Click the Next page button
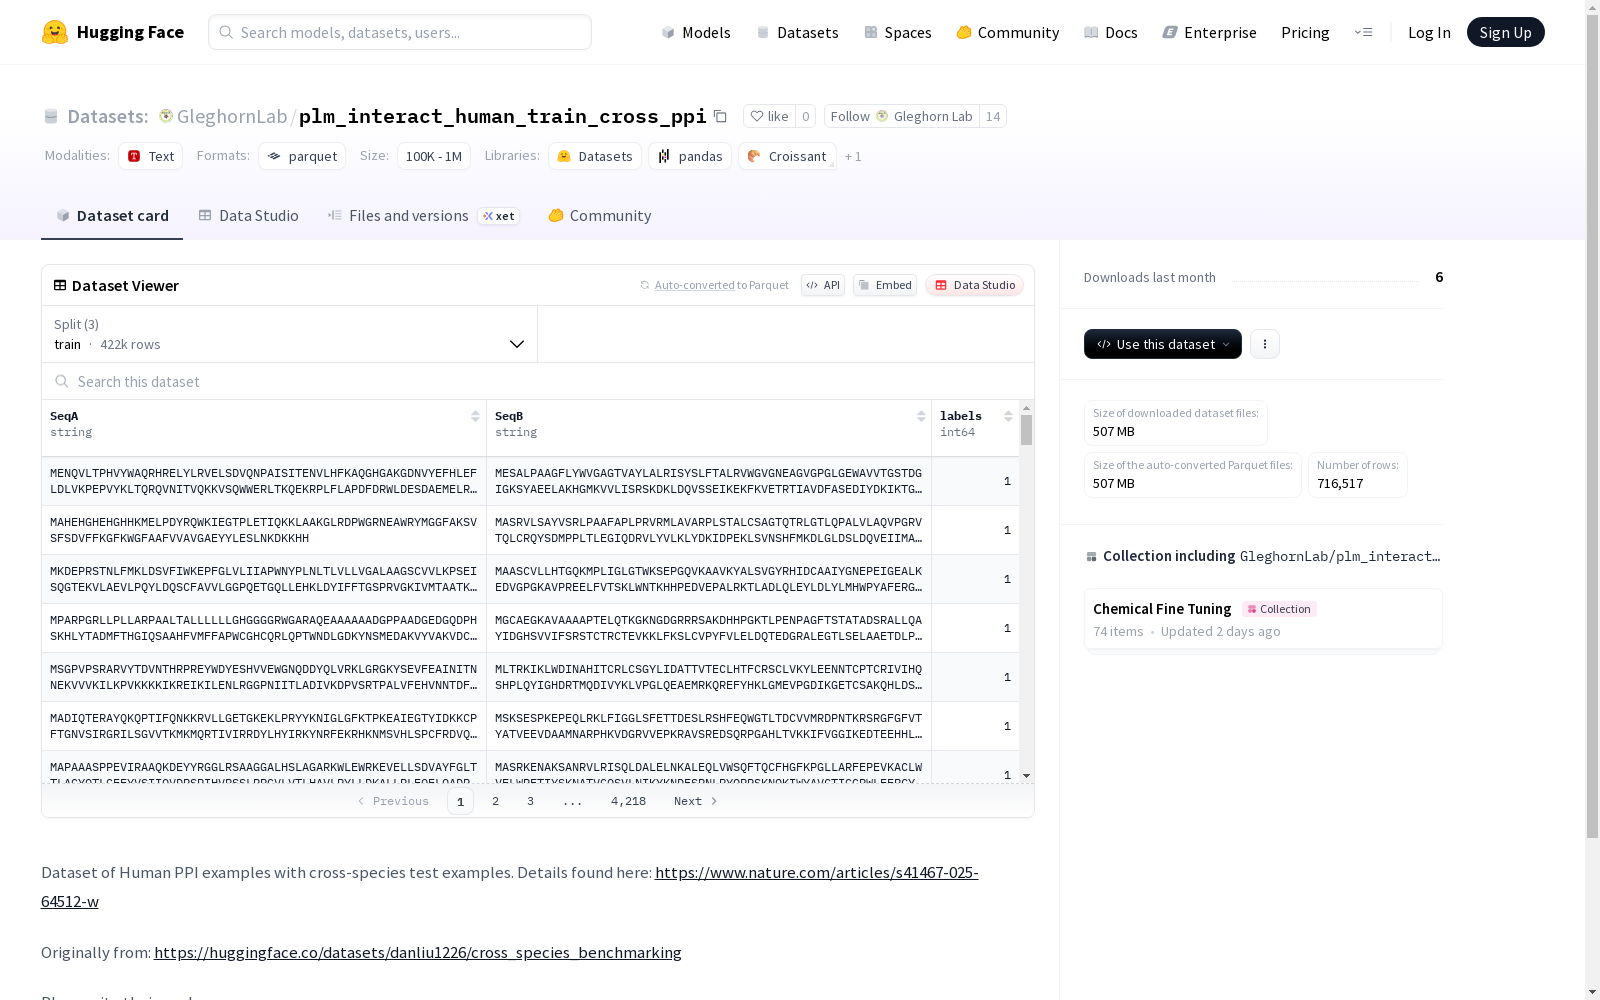The height and width of the screenshot is (1000, 1600). (x=695, y=801)
